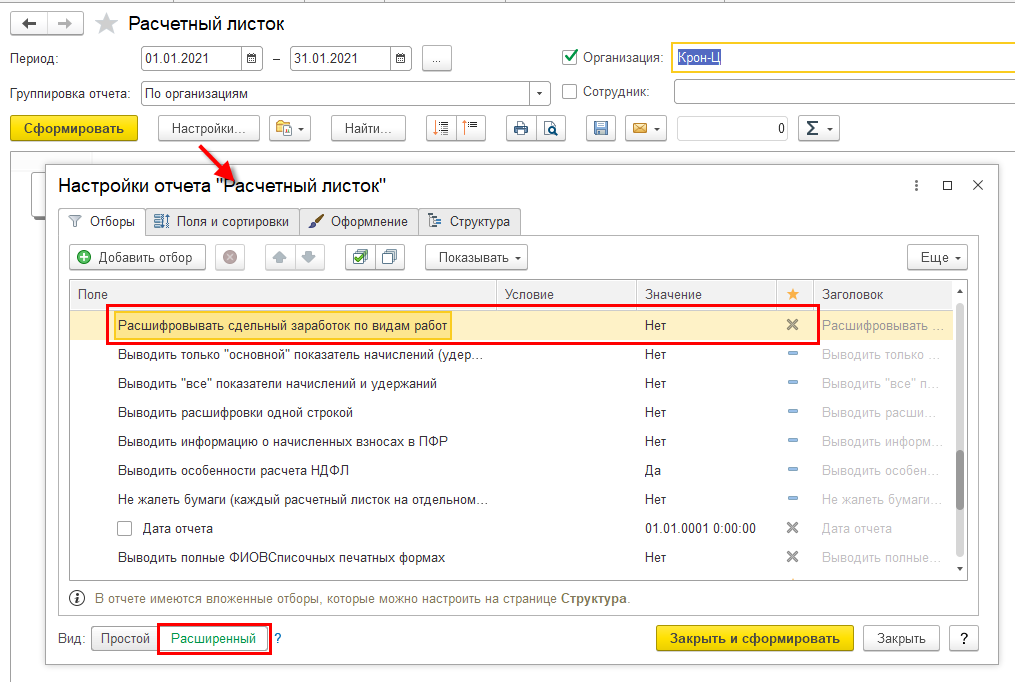Open print preview with the magnifier icon
This screenshot has width=1015, height=682.
(x=550, y=128)
